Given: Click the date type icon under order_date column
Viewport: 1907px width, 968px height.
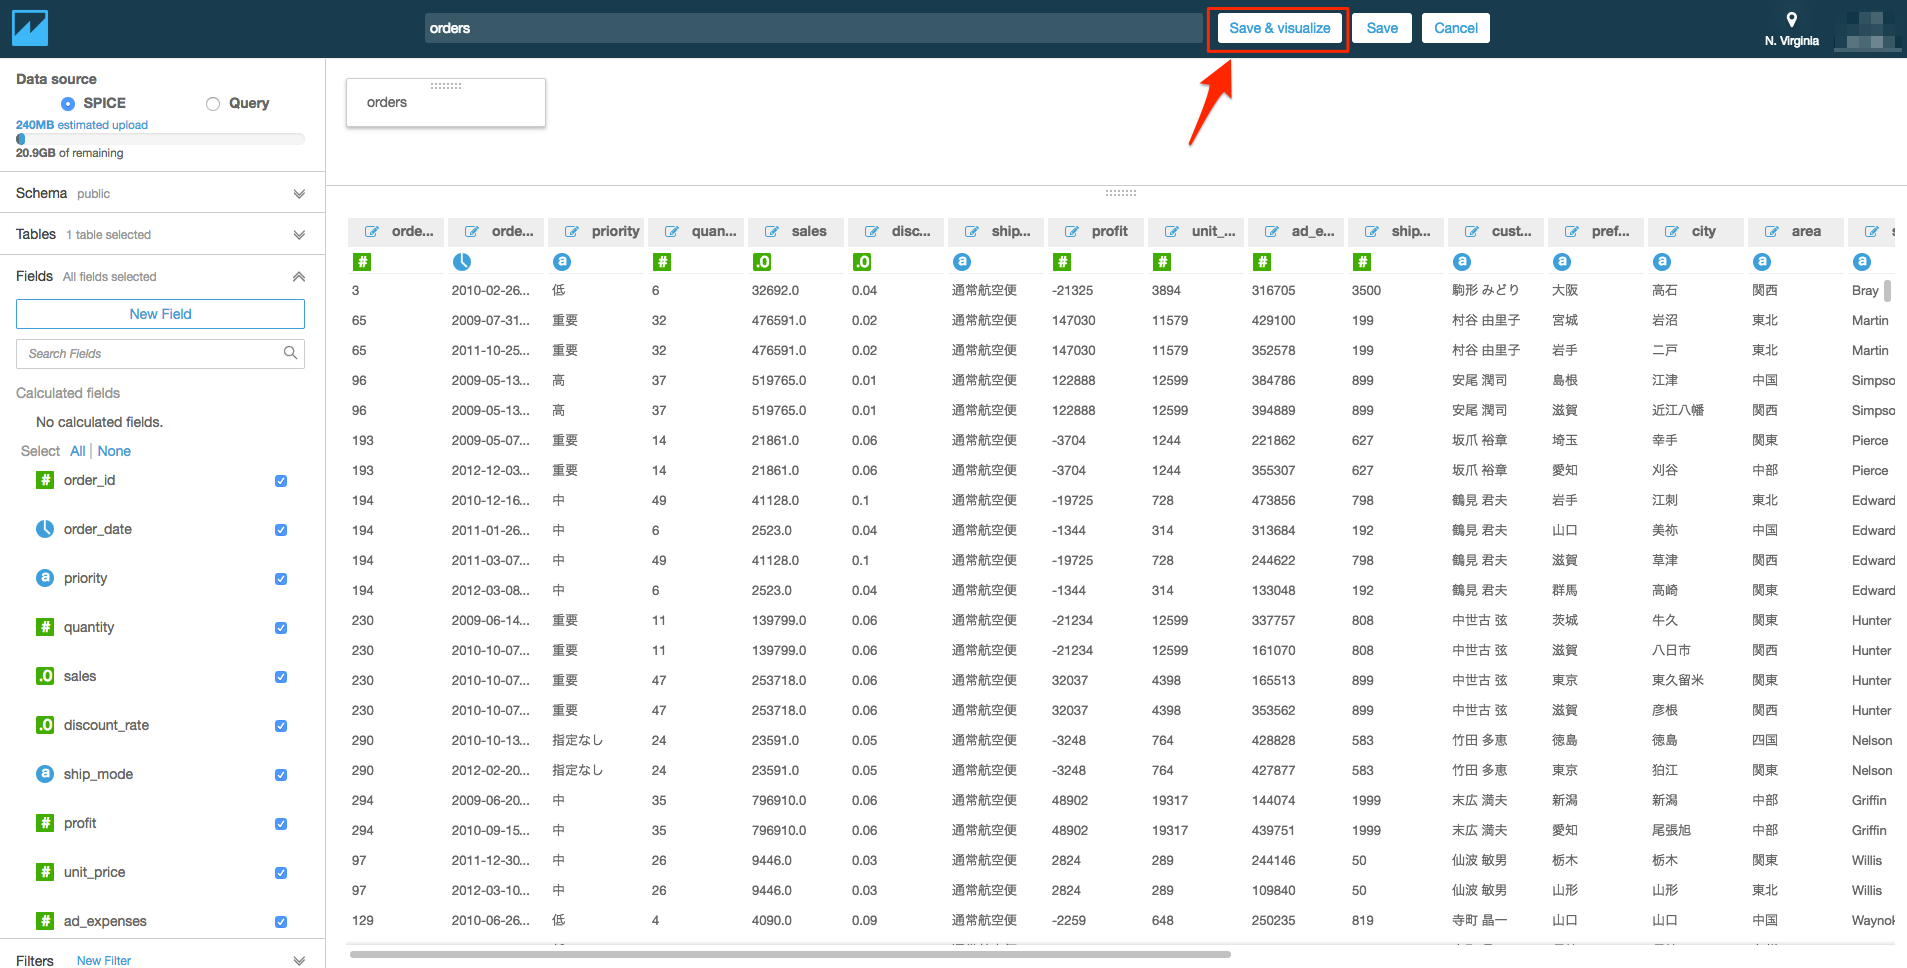Looking at the screenshot, I should (462, 261).
